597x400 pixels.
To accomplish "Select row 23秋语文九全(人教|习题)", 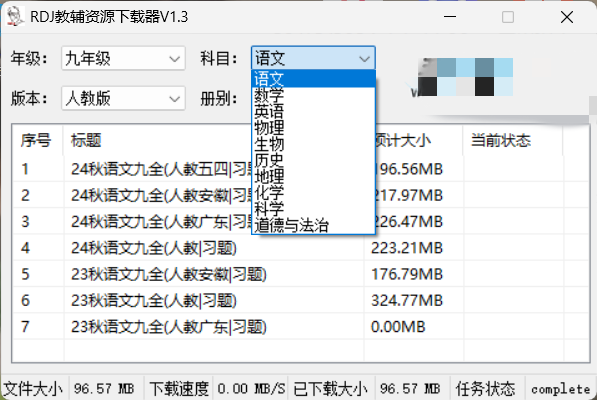I will [301, 300].
